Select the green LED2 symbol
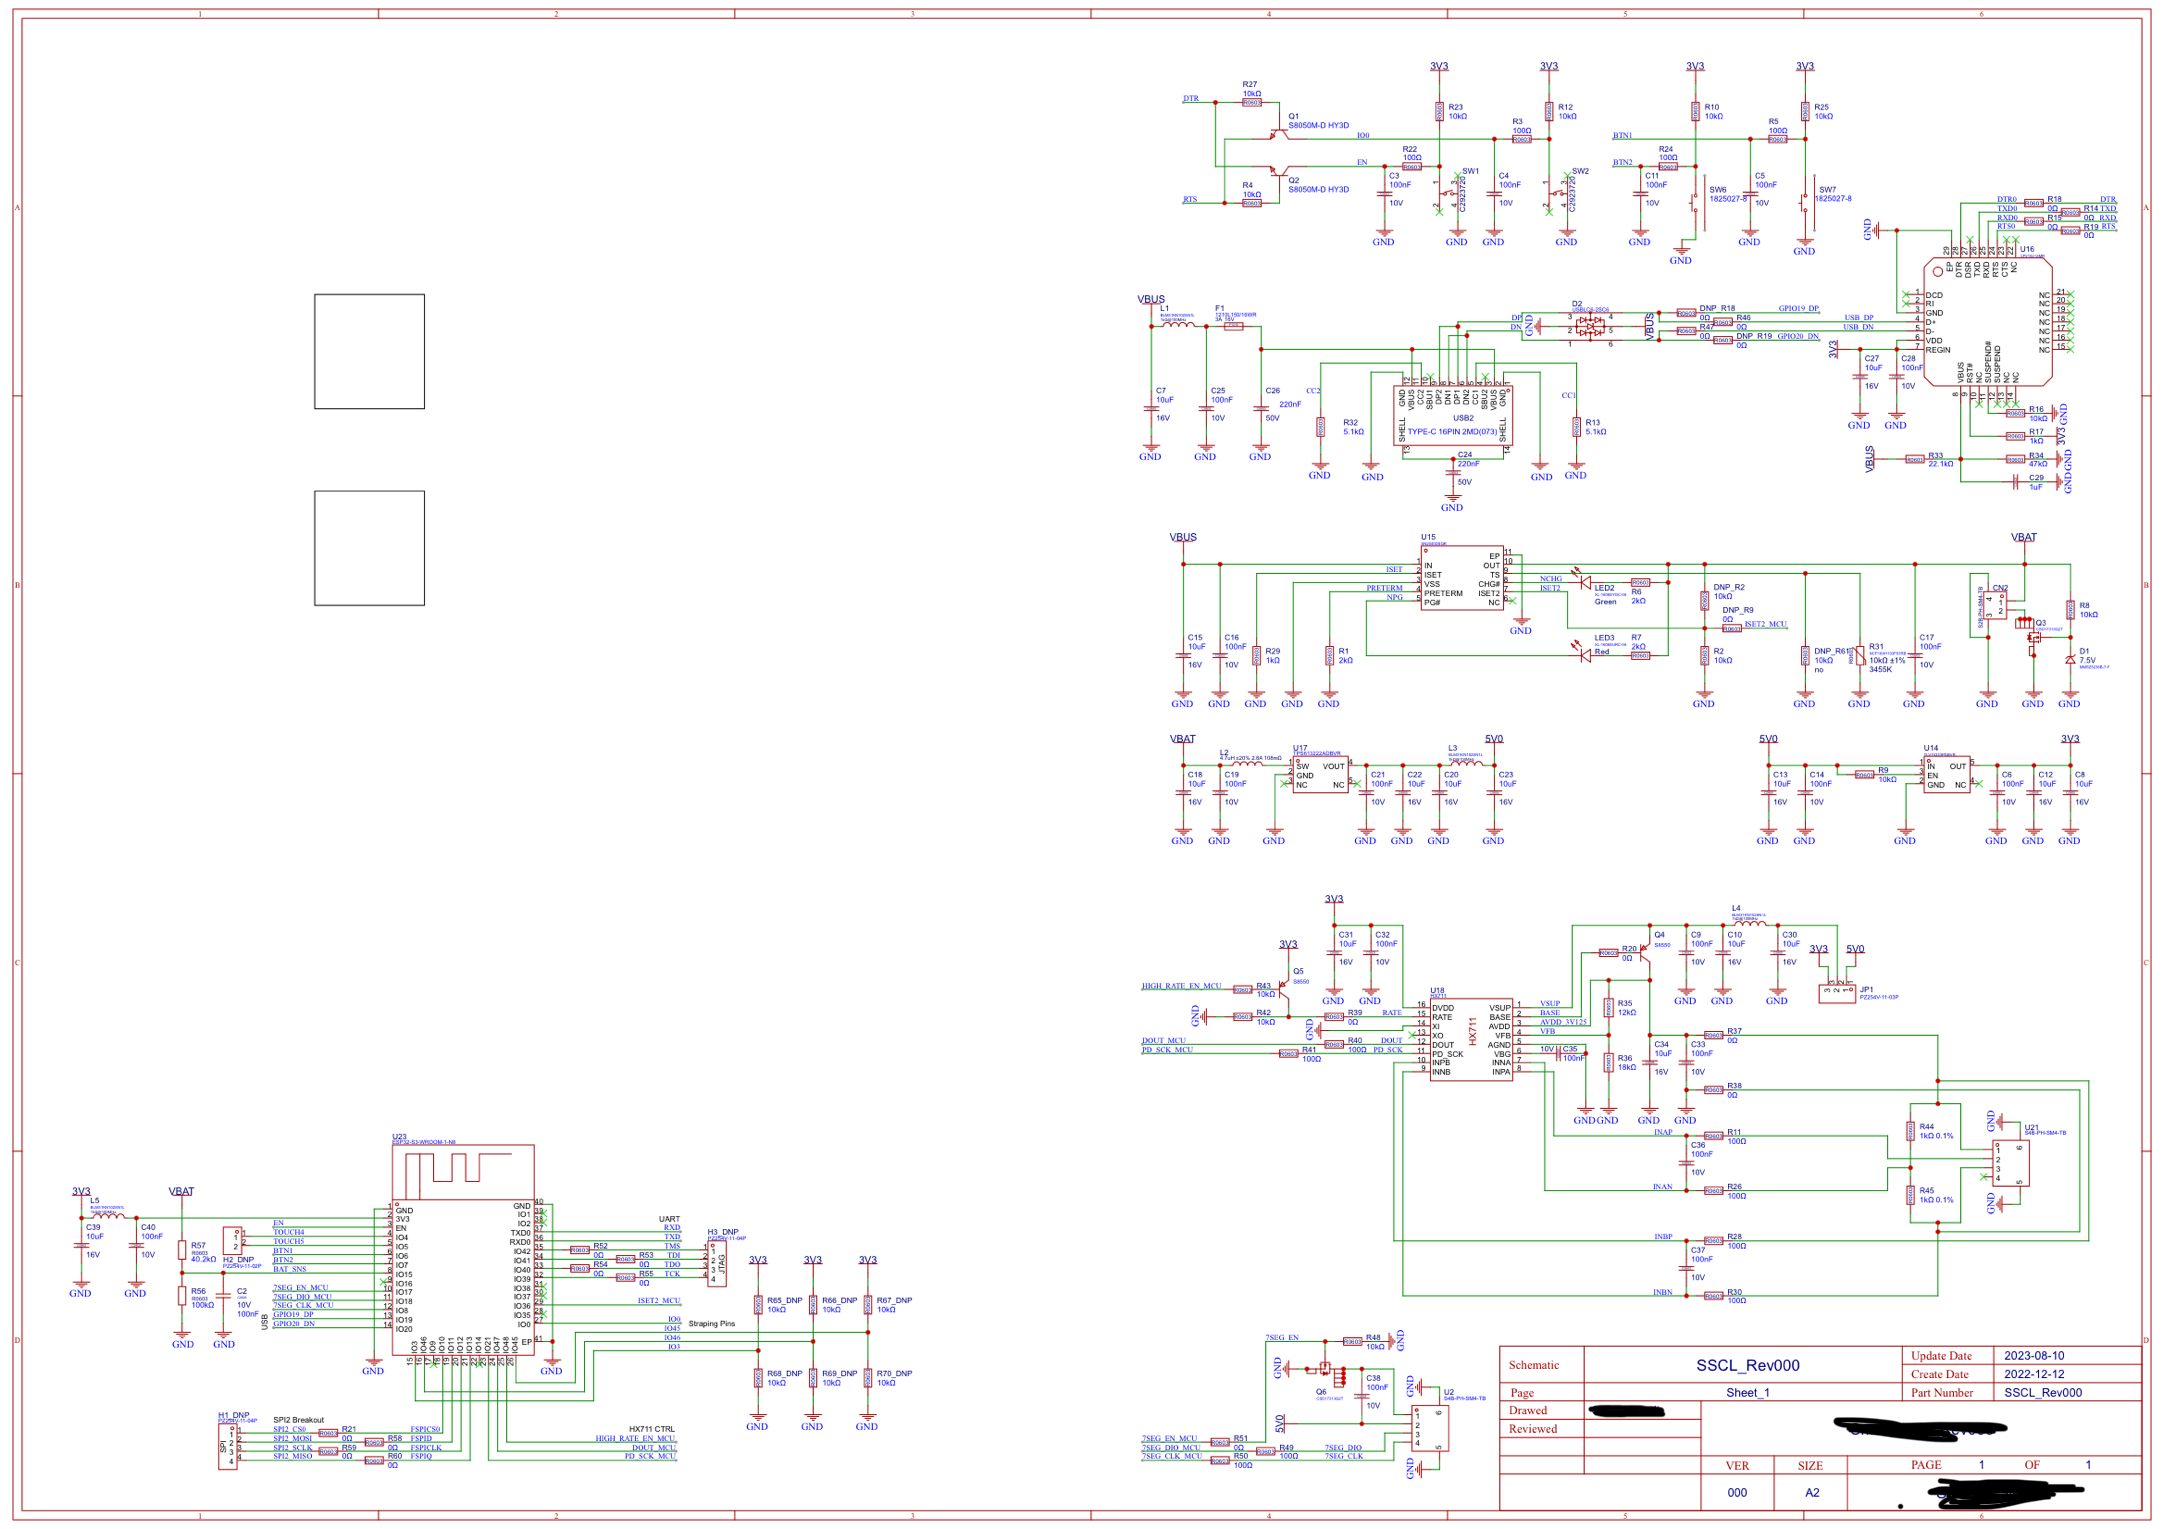 1584,582
